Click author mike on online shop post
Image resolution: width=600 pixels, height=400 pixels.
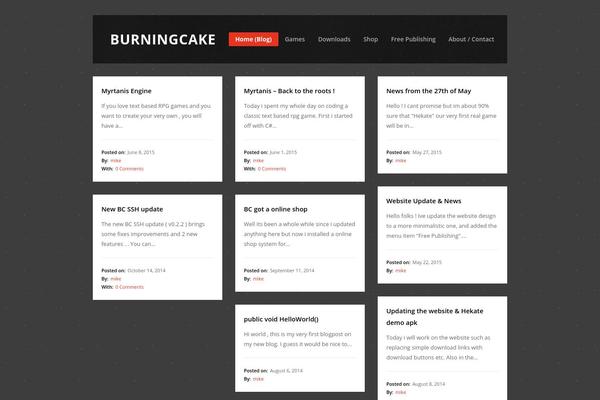(258, 279)
